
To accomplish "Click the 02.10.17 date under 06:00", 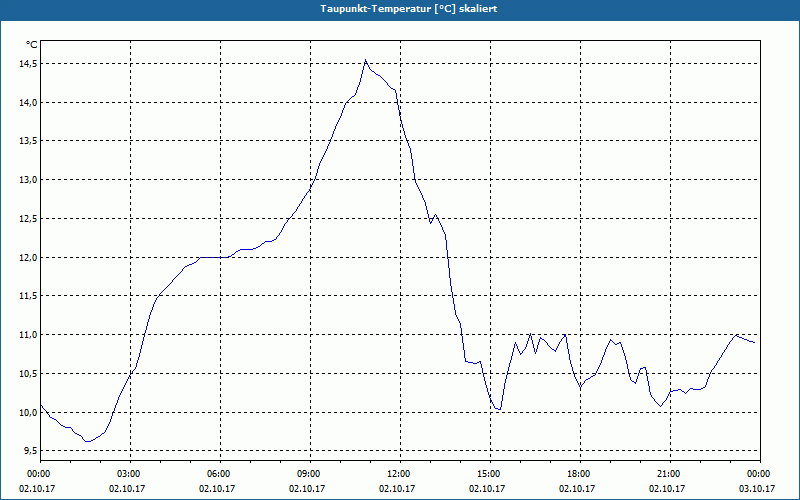I will [x=217, y=488].
